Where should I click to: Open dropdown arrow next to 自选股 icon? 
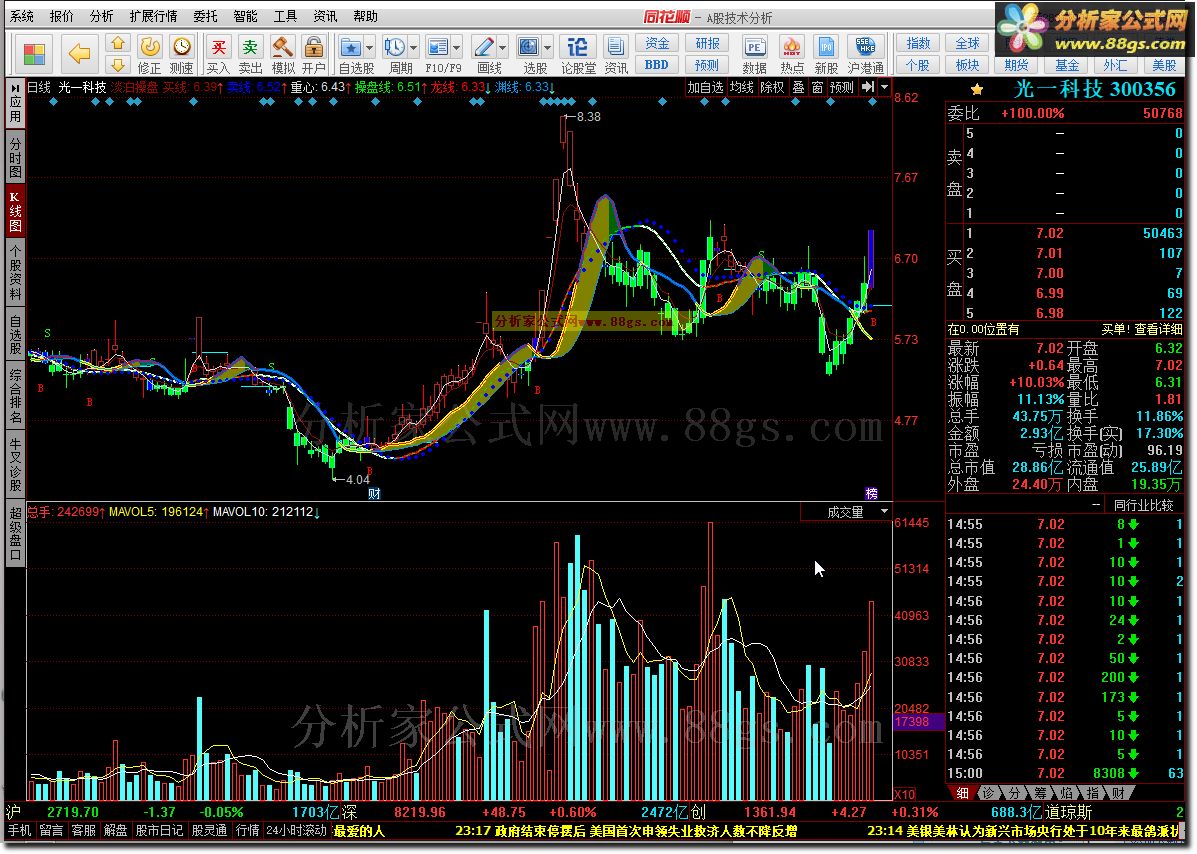pos(369,48)
